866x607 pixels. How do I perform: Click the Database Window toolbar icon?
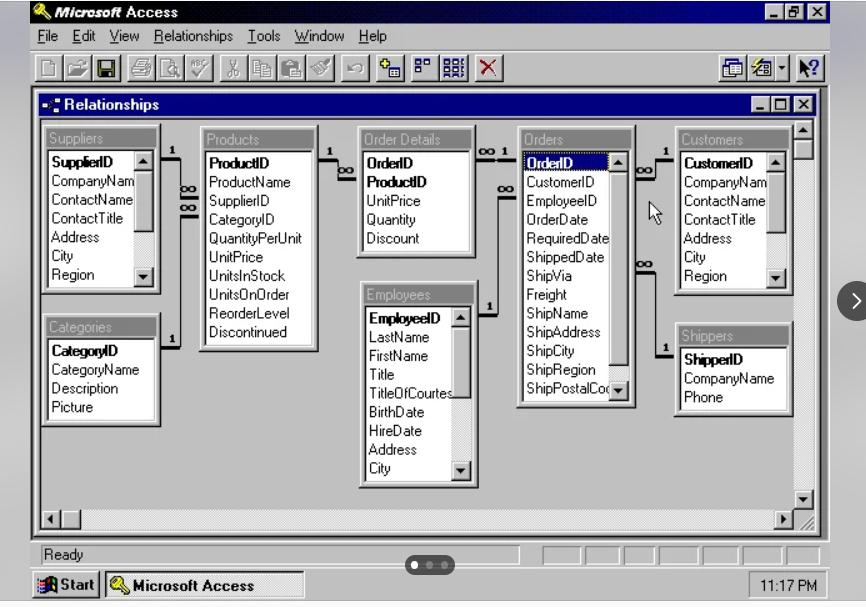[x=732, y=68]
